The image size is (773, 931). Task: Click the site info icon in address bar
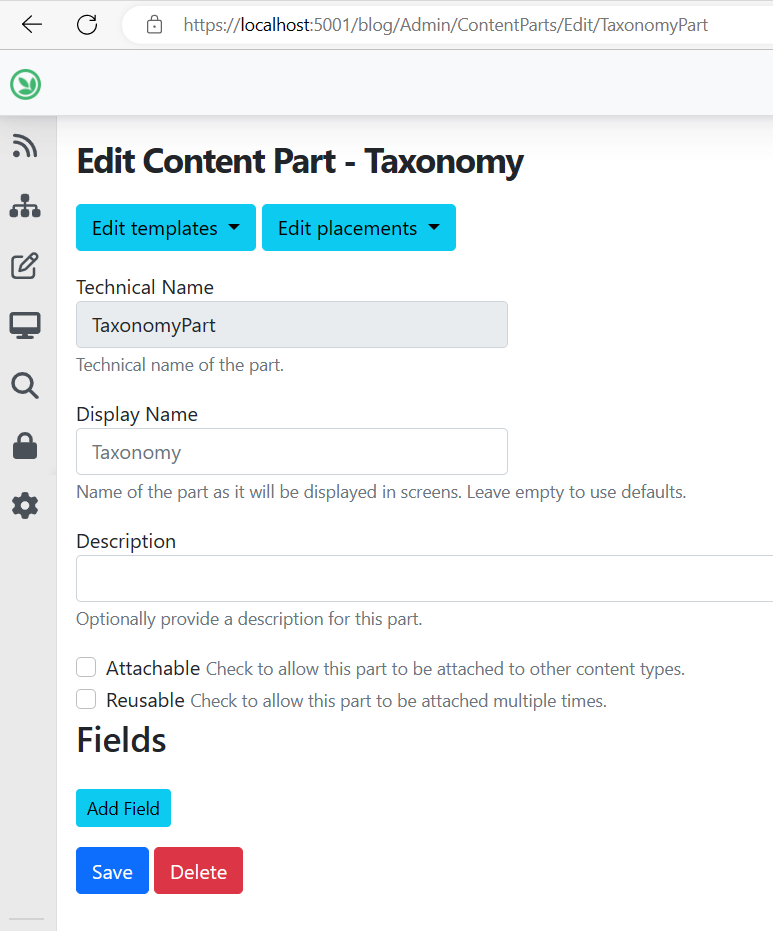click(154, 24)
